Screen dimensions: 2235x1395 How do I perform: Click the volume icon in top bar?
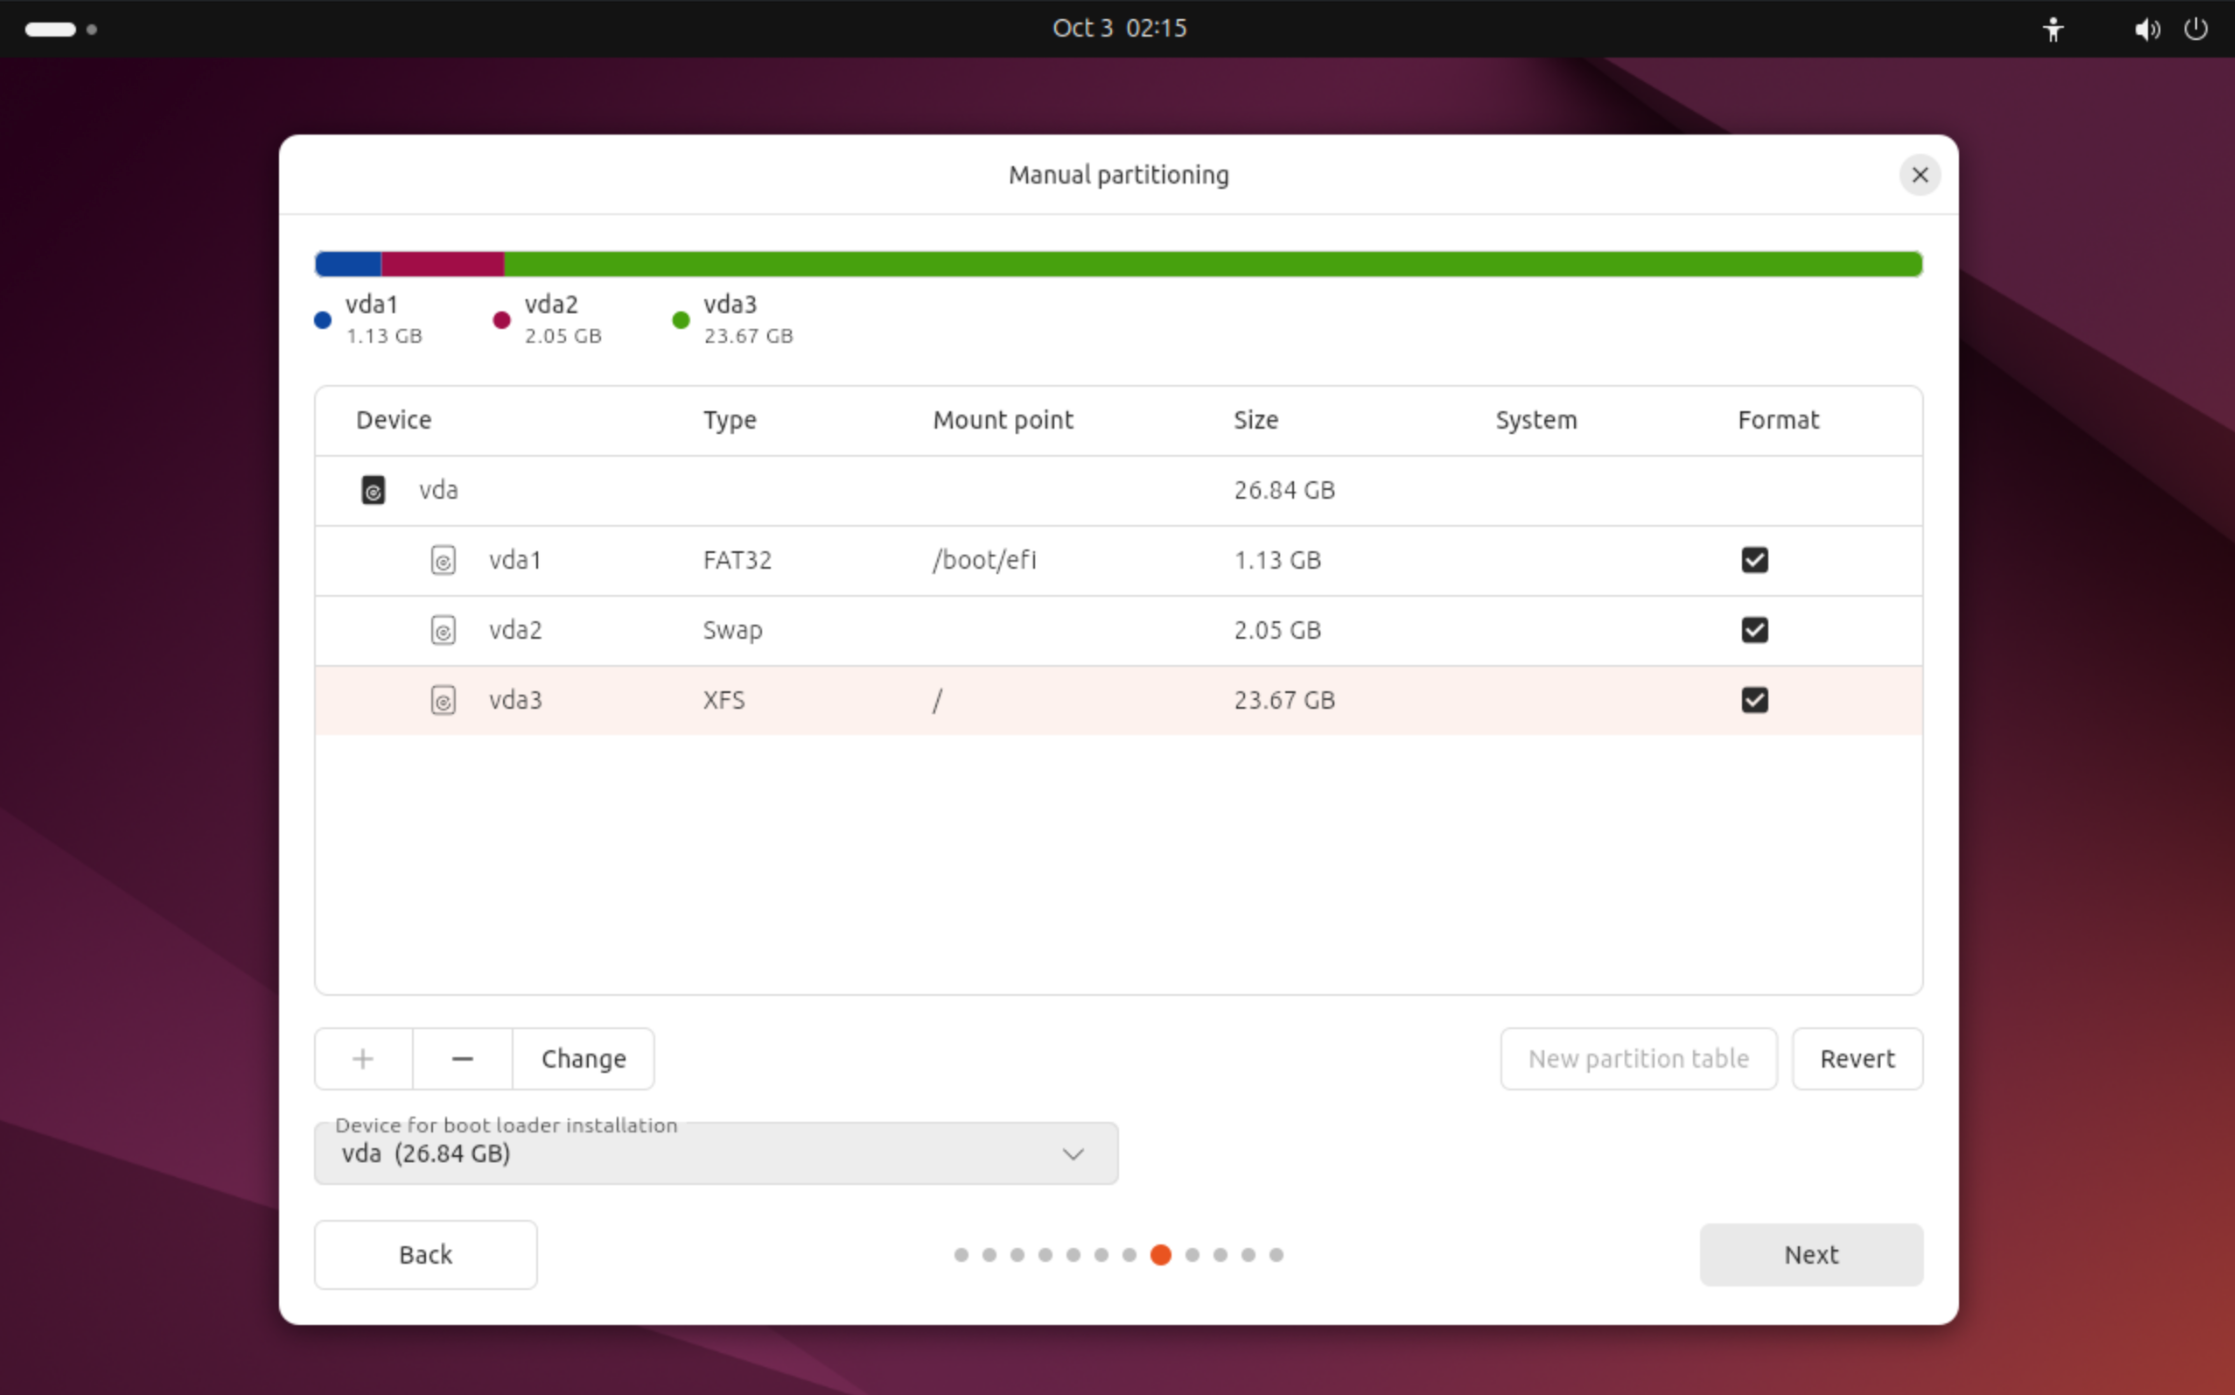click(2145, 29)
